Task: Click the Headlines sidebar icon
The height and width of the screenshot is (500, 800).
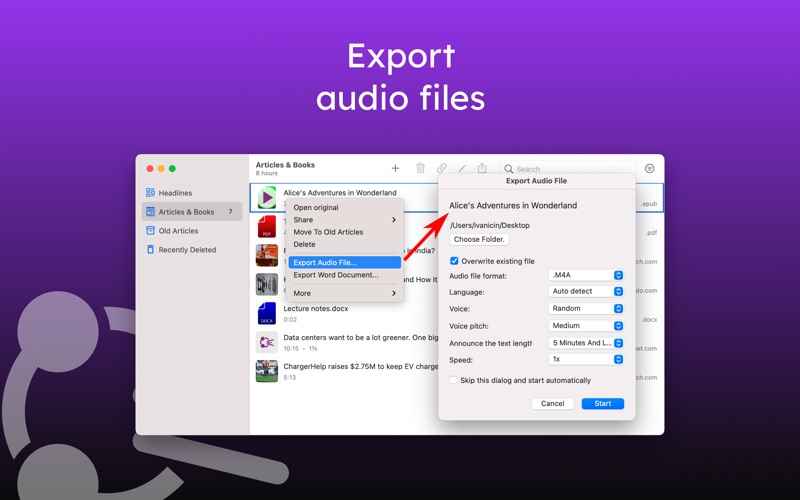Action: tap(150, 192)
